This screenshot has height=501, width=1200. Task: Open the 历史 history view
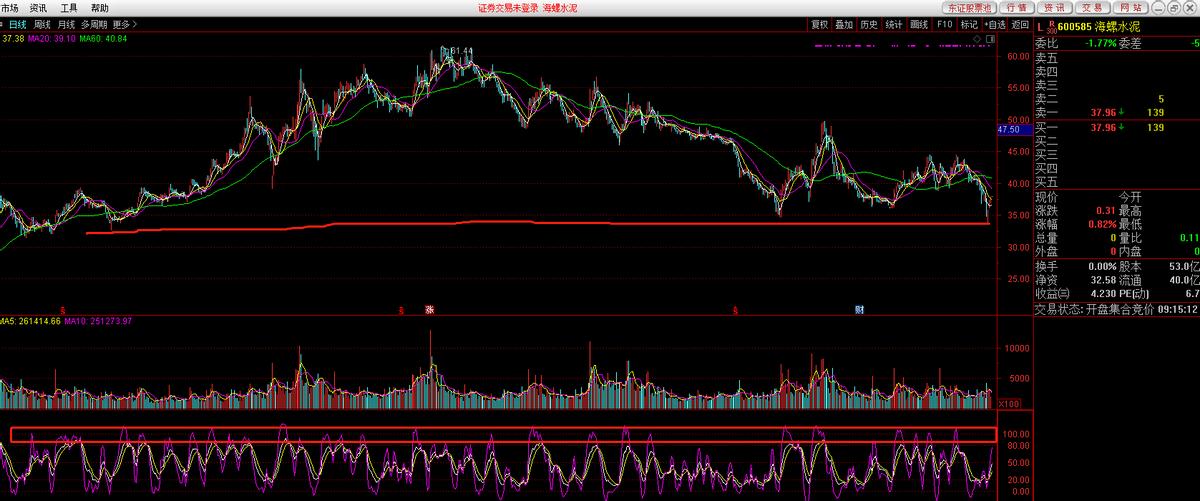click(x=870, y=24)
